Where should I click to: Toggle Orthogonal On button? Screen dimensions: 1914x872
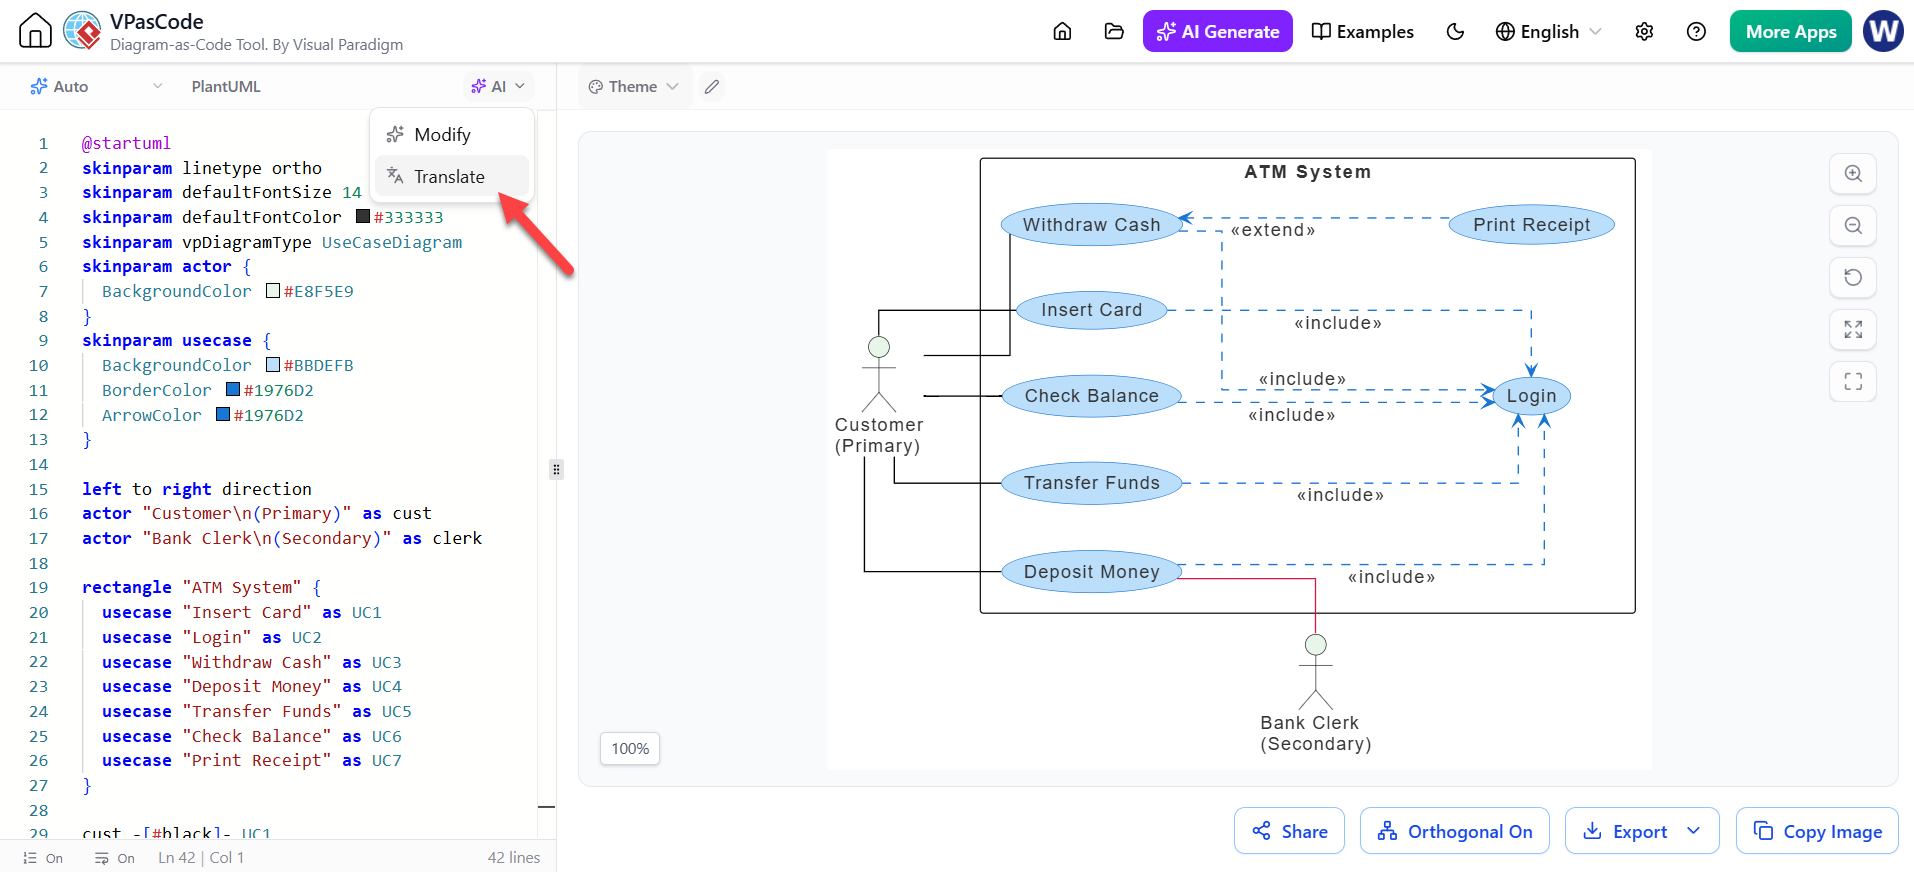coord(1454,831)
